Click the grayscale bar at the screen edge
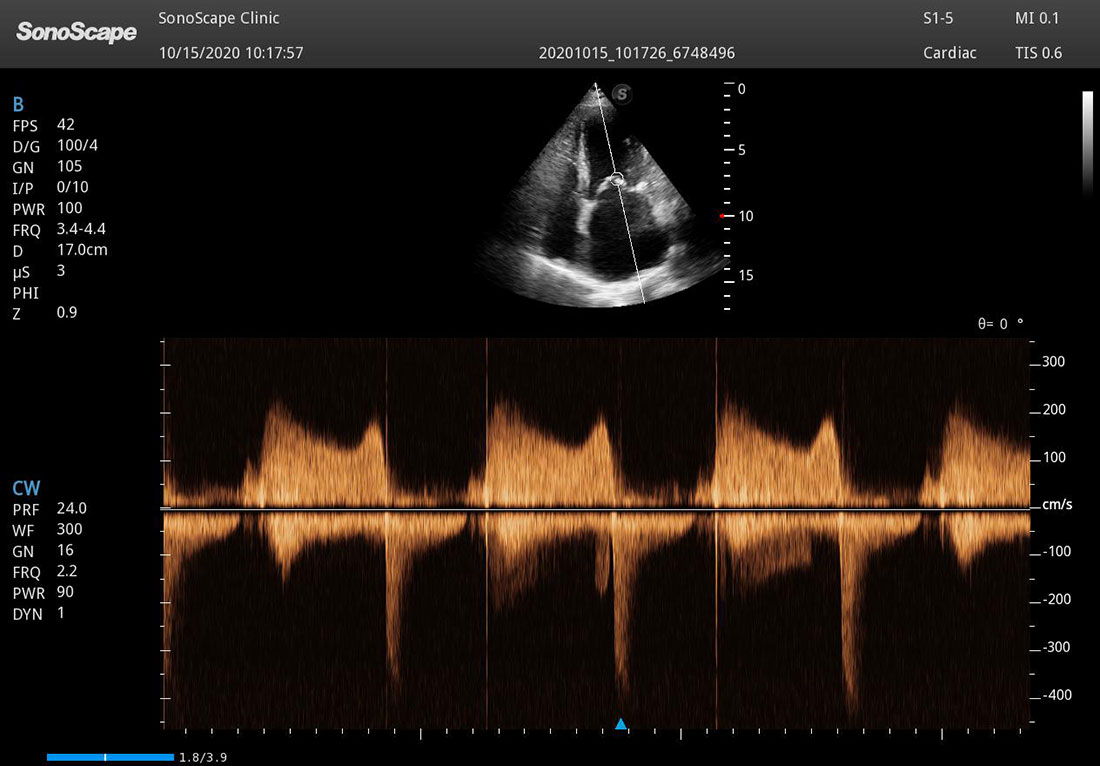The width and height of the screenshot is (1100, 766). coord(1087,144)
